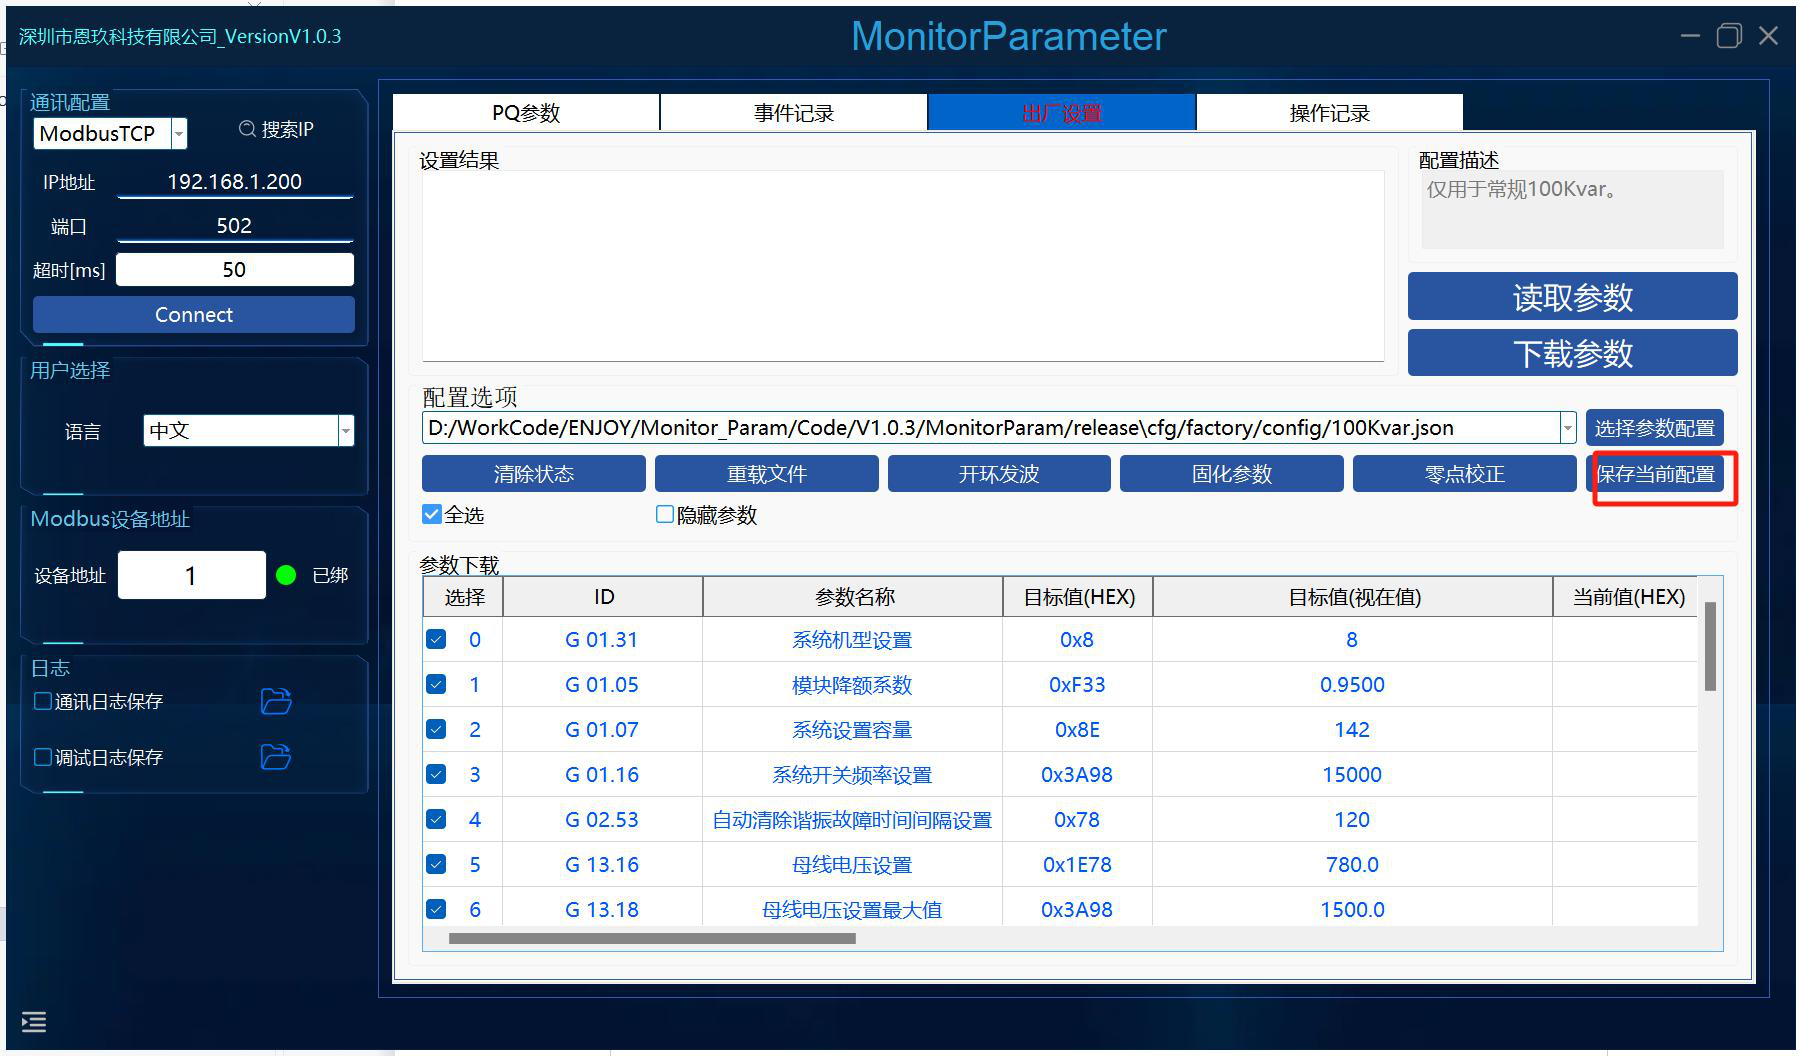This screenshot has height=1056, width=1801.
Task: Expand the config file path dropdown
Action: coord(1568,428)
